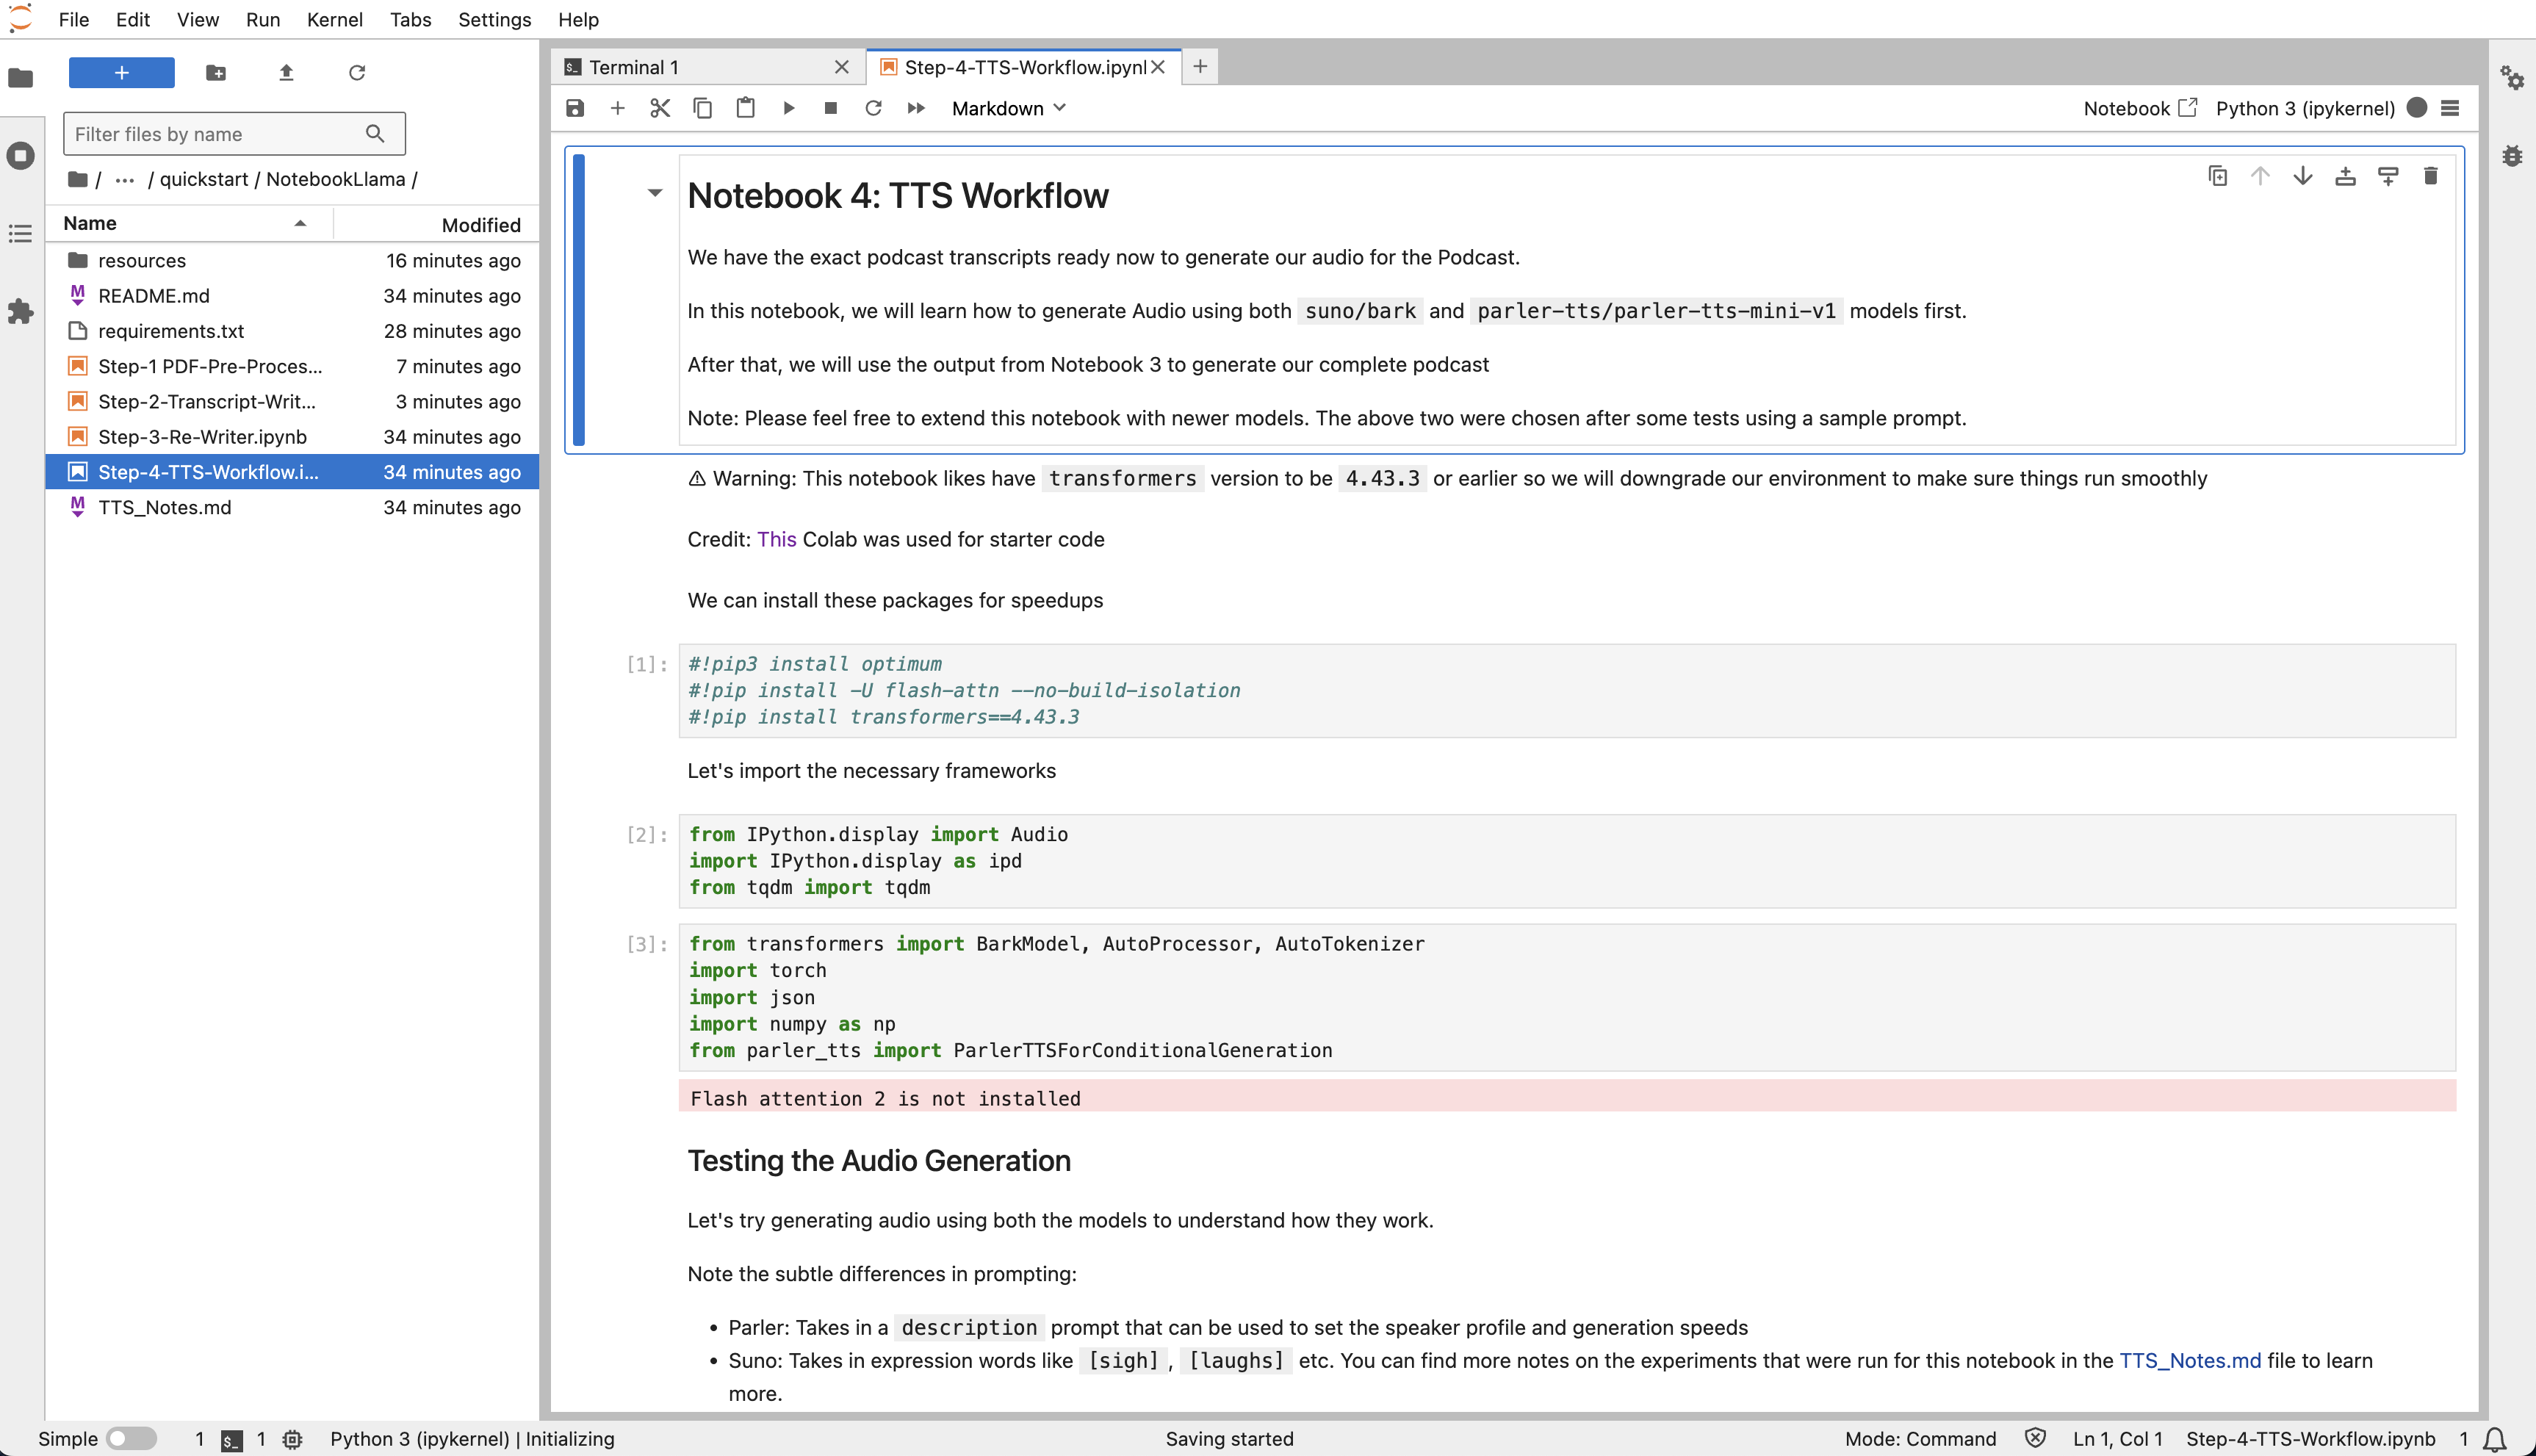Open the table of contents sidebar
The image size is (2536, 1456).
click(21, 233)
